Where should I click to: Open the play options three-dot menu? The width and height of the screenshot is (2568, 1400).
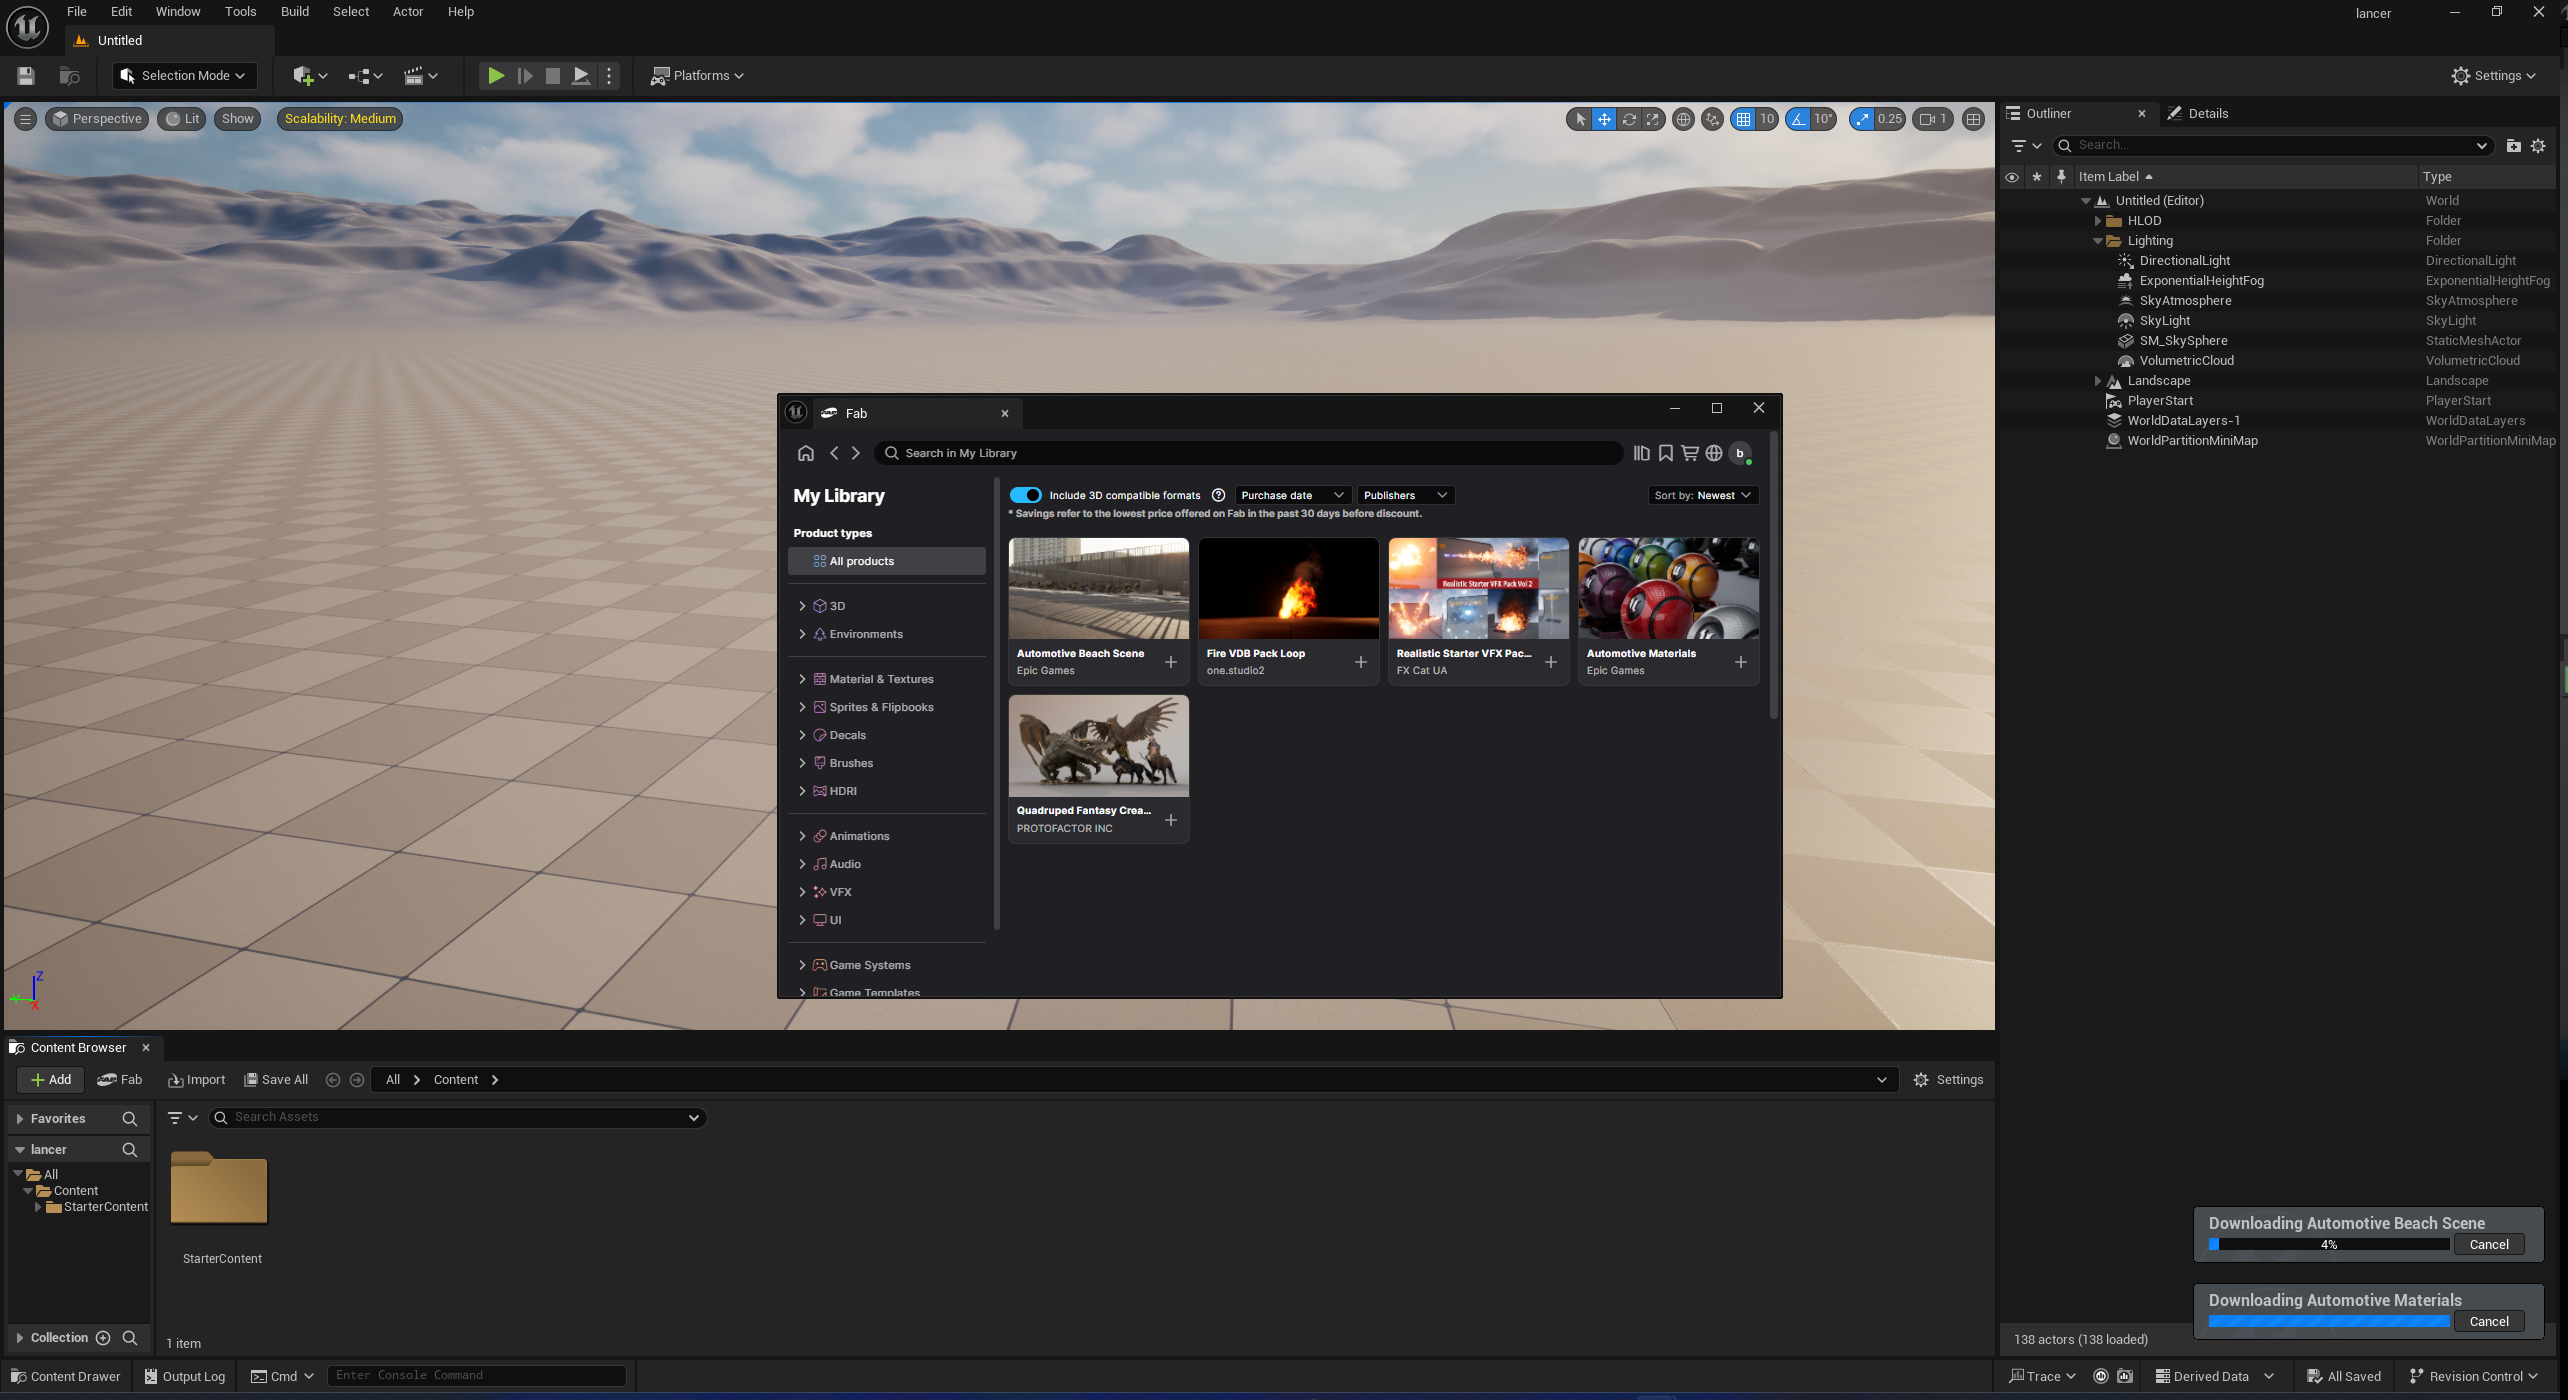click(609, 76)
